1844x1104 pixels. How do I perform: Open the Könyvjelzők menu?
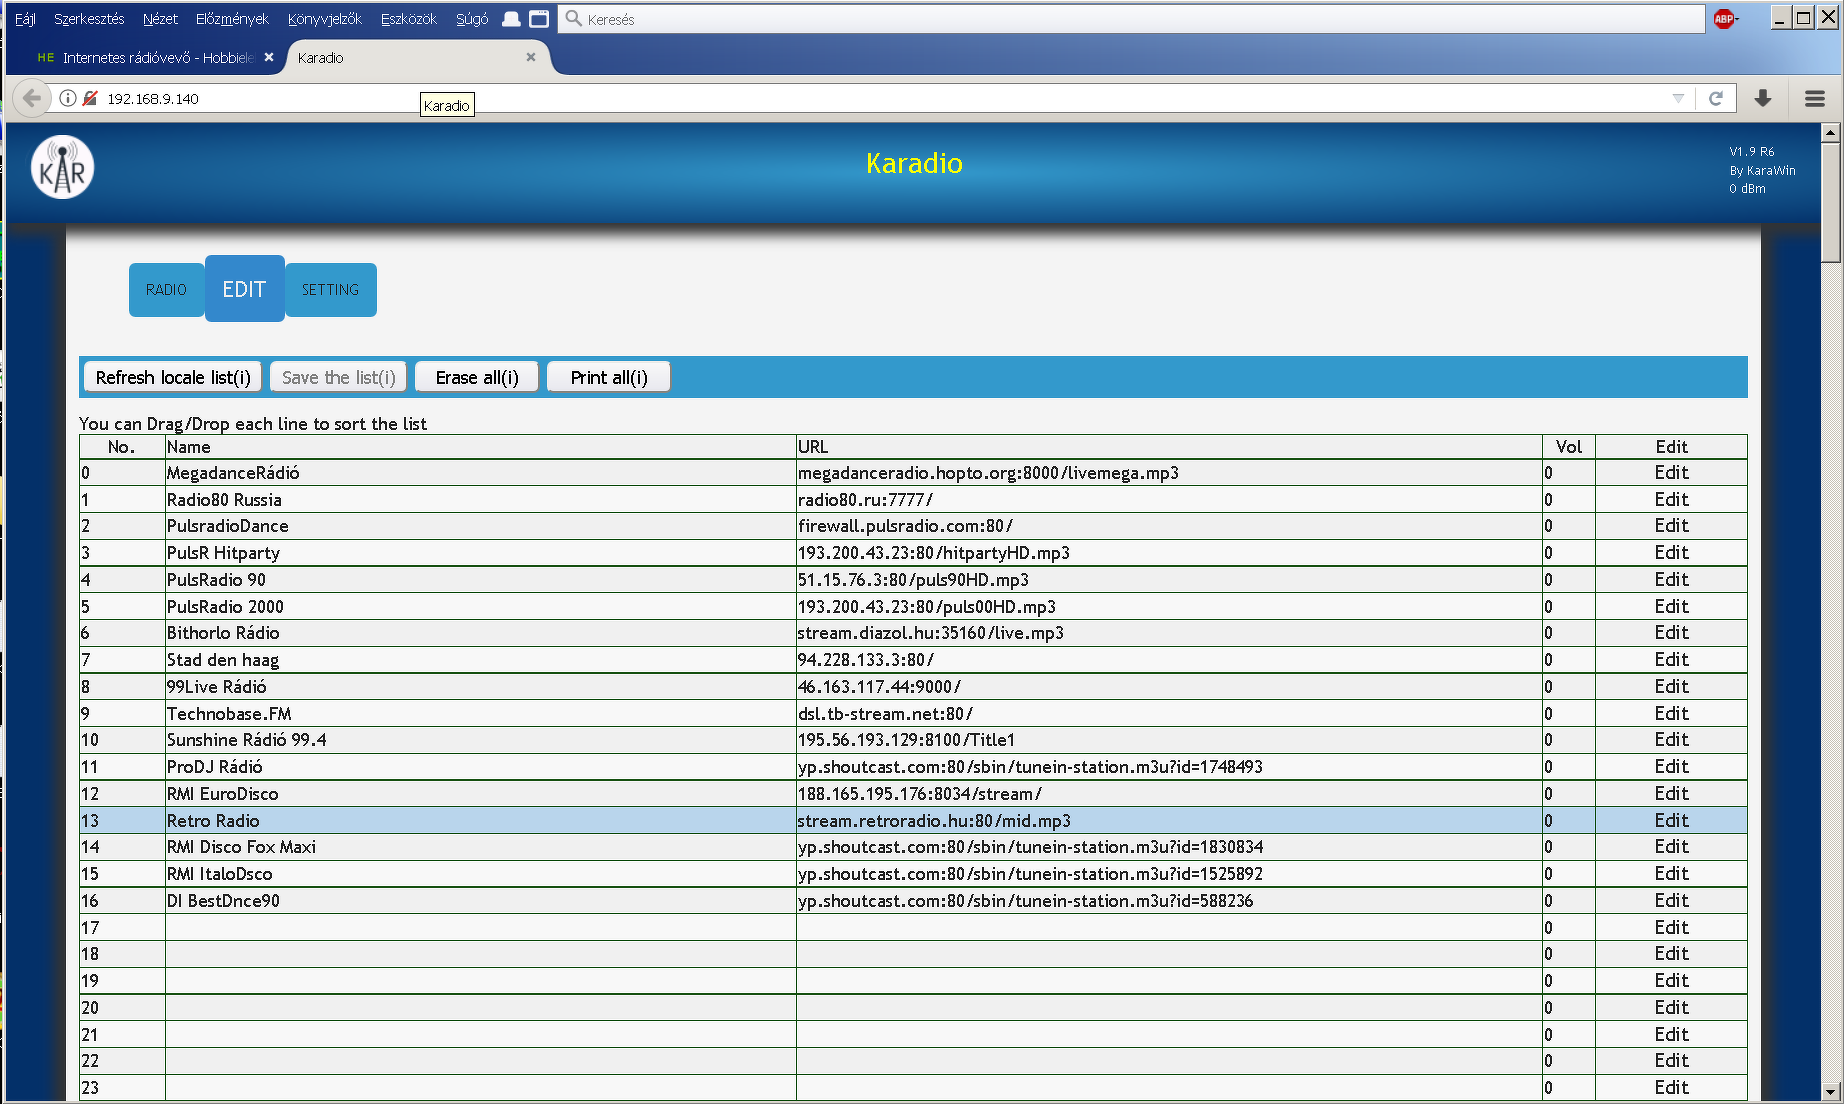pos(325,19)
